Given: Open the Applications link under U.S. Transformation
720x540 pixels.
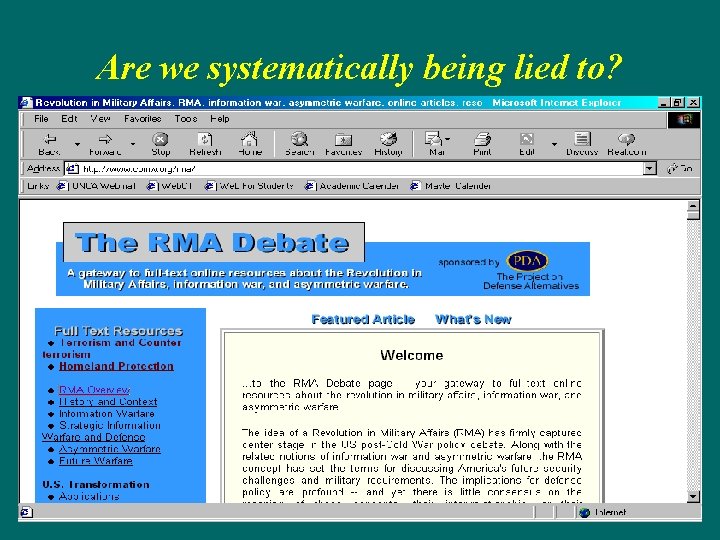Looking at the screenshot, I should (89, 496).
